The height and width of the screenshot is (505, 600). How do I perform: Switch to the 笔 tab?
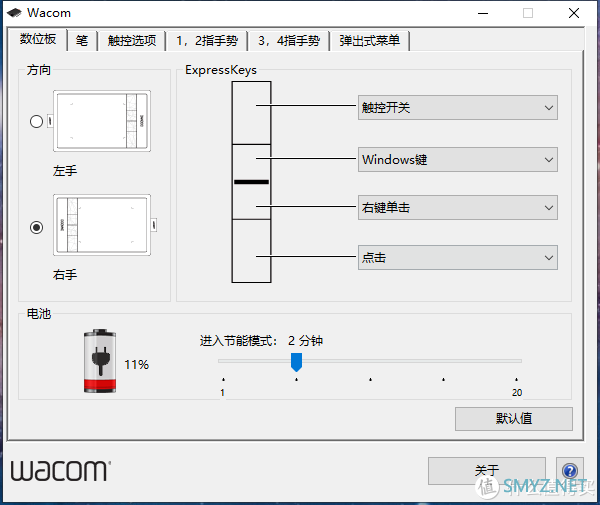coord(82,41)
